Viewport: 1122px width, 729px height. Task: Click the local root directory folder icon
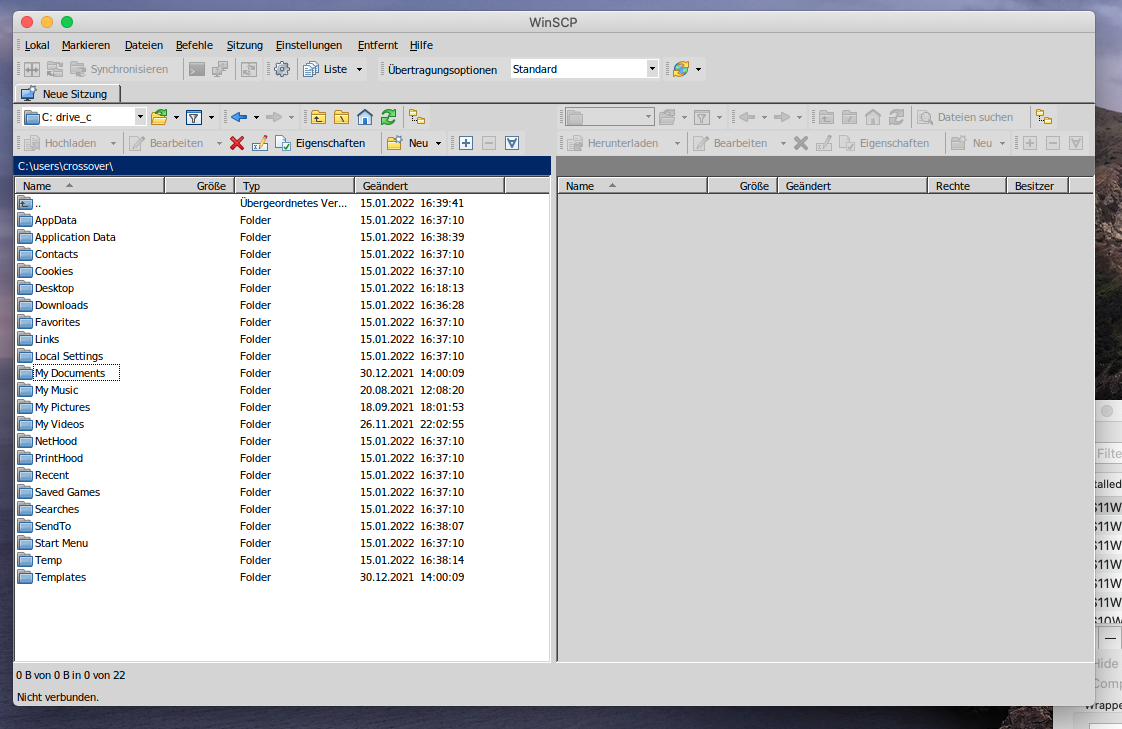click(342, 117)
